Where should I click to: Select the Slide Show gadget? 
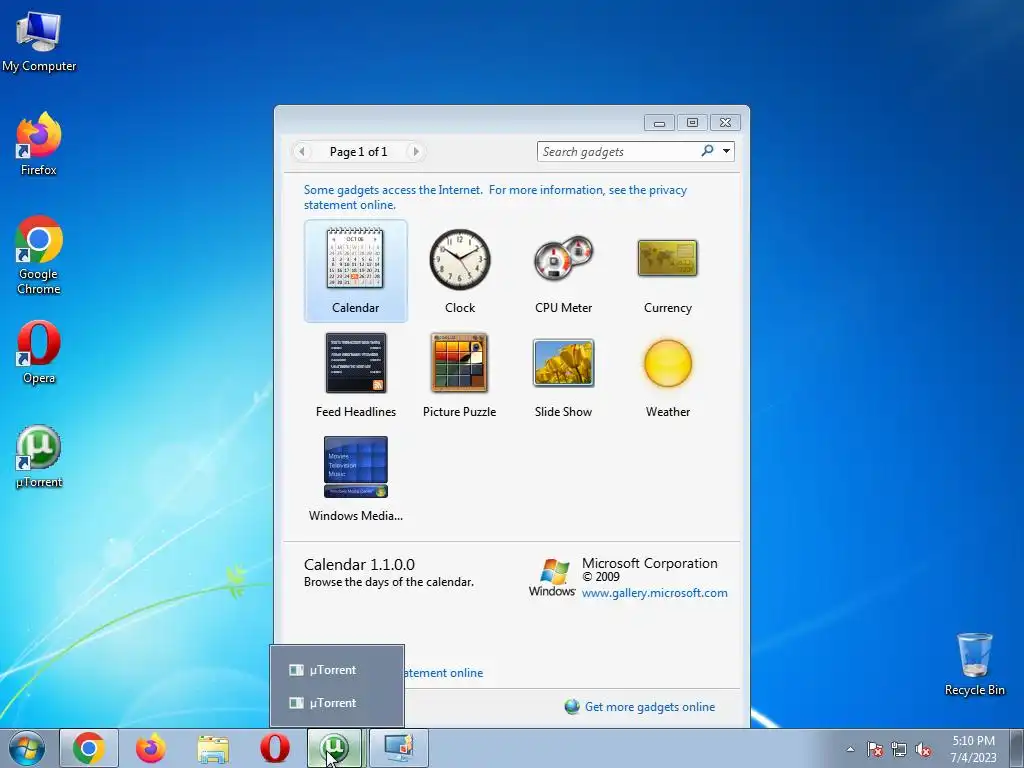coord(564,375)
